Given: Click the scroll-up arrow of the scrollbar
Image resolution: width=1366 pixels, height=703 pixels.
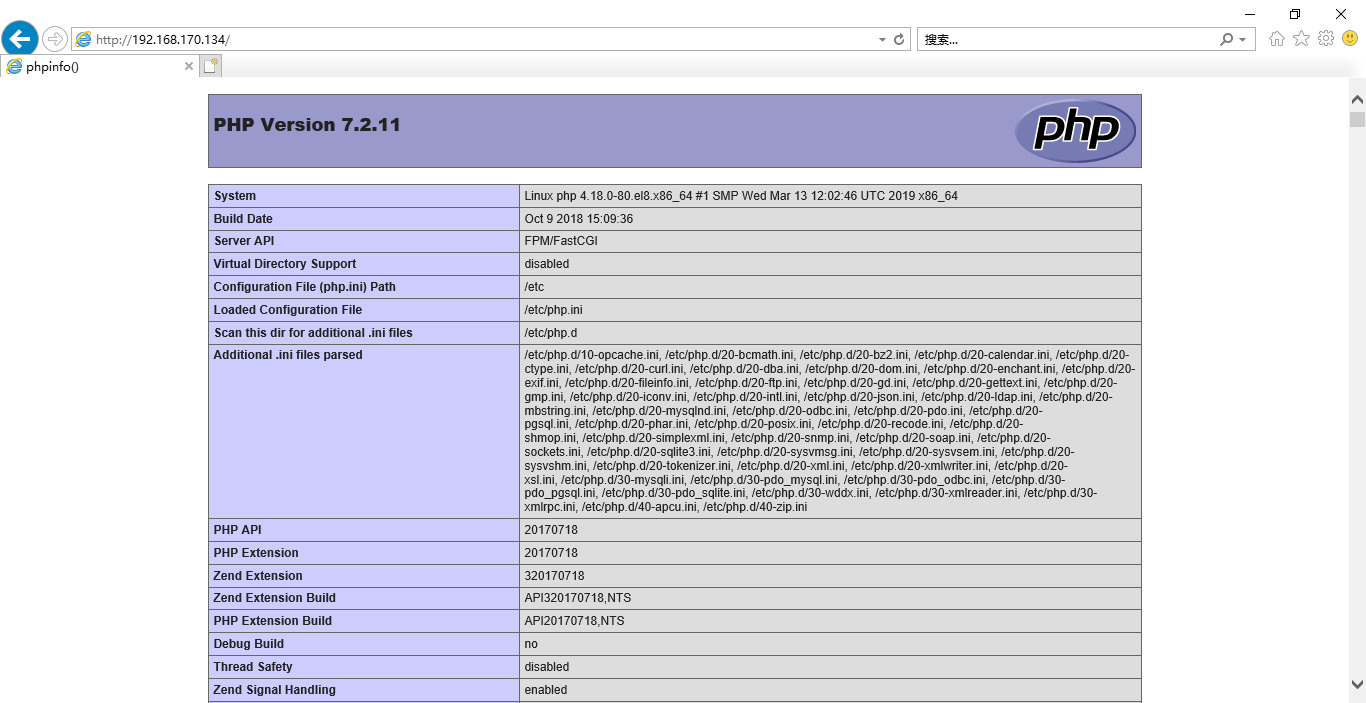Looking at the screenshot, I should click(x=1357, y=99).
